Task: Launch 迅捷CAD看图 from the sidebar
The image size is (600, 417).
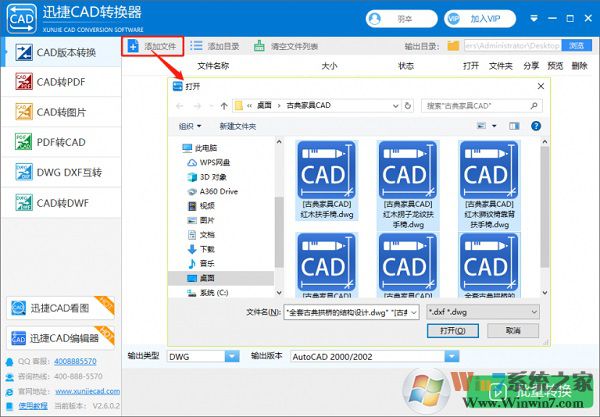Action: click(x=60, y=308)
